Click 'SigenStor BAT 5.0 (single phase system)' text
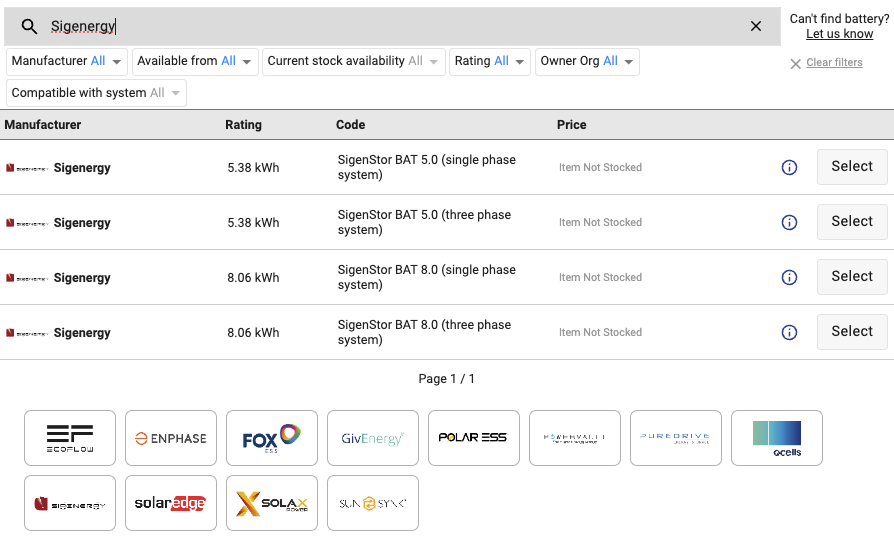This screenshot has width=894, height=540. [426, 167]
